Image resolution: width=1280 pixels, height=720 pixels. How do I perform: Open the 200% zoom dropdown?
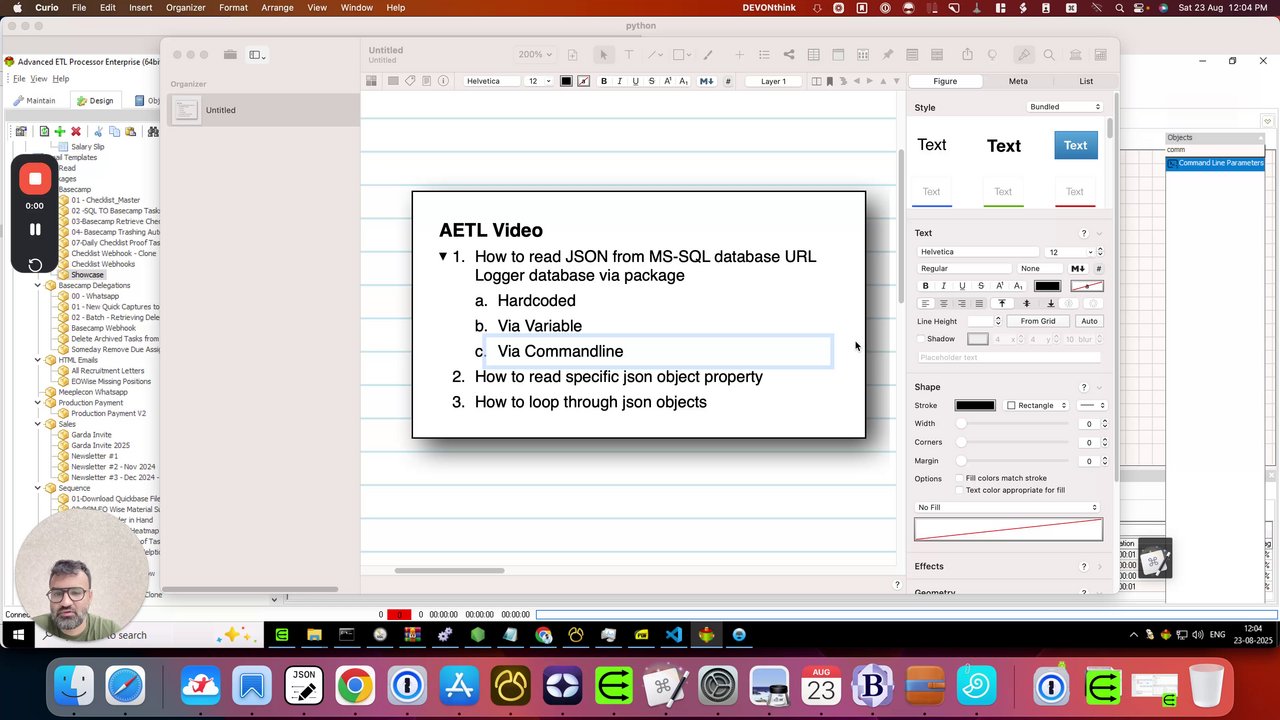534,55
